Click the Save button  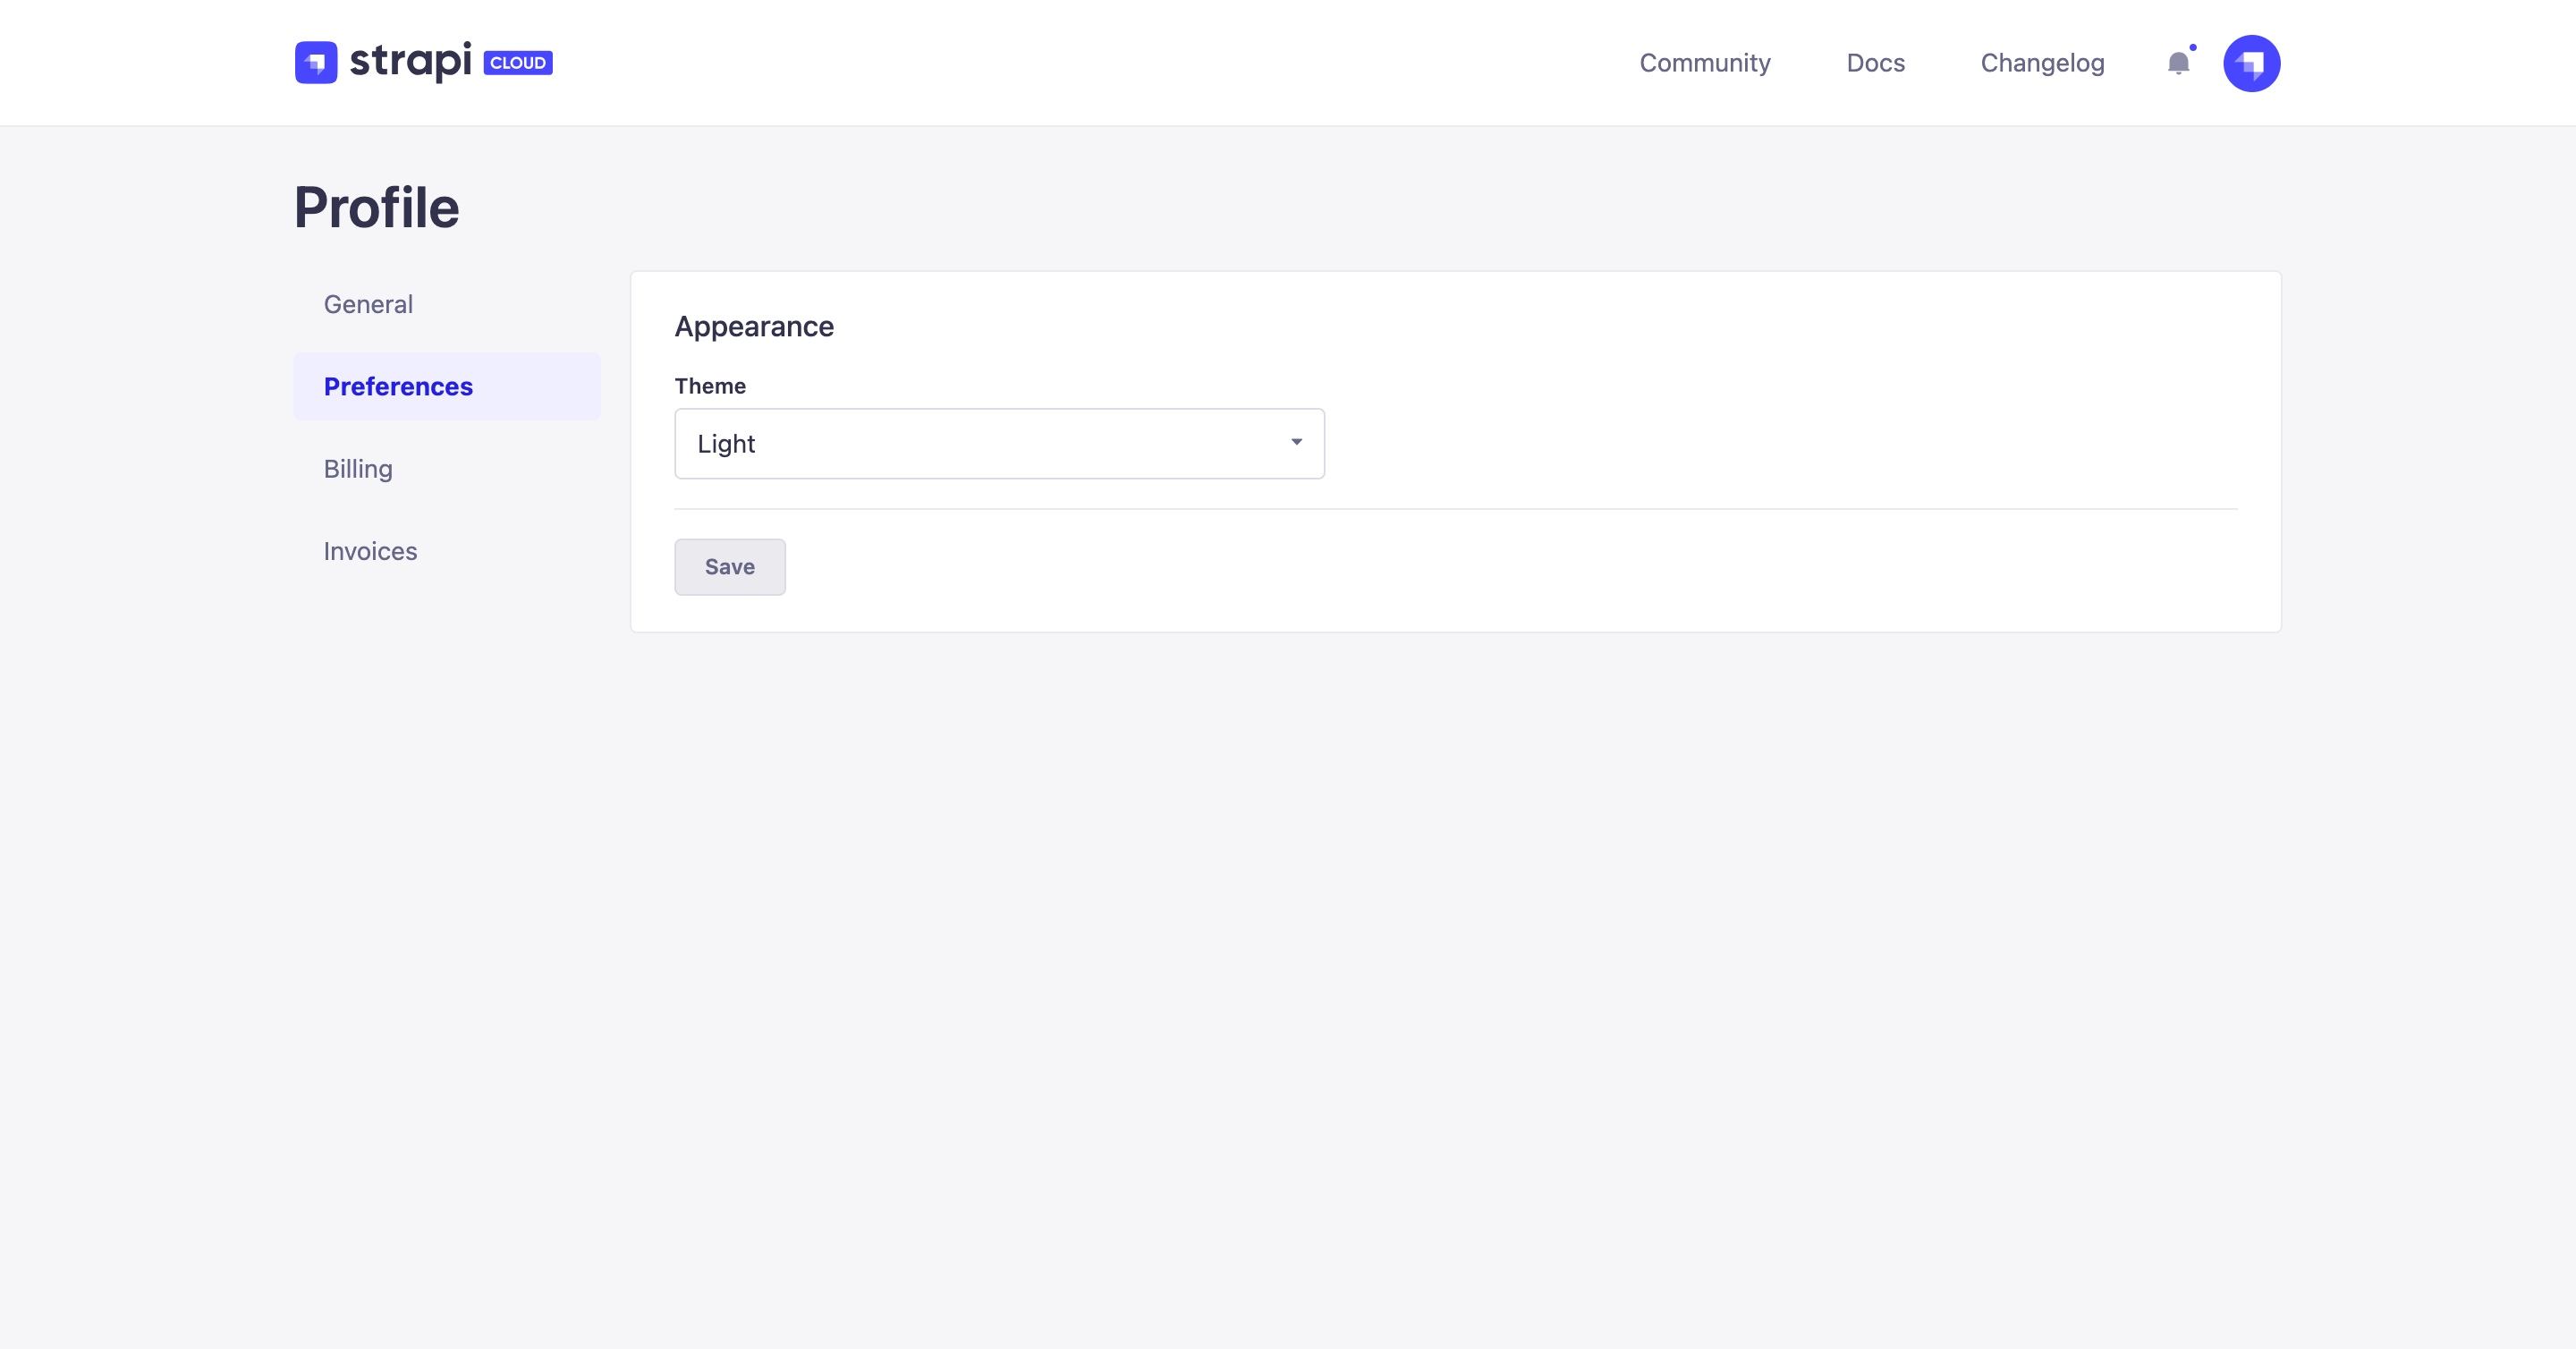click(x=729, y=567)
